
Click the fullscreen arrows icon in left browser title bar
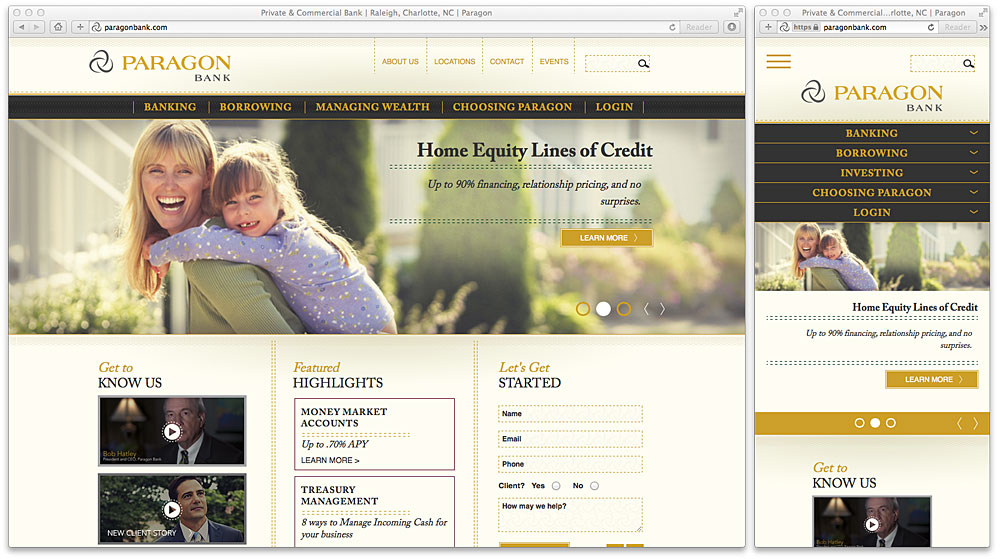click(x=738, y=12)
